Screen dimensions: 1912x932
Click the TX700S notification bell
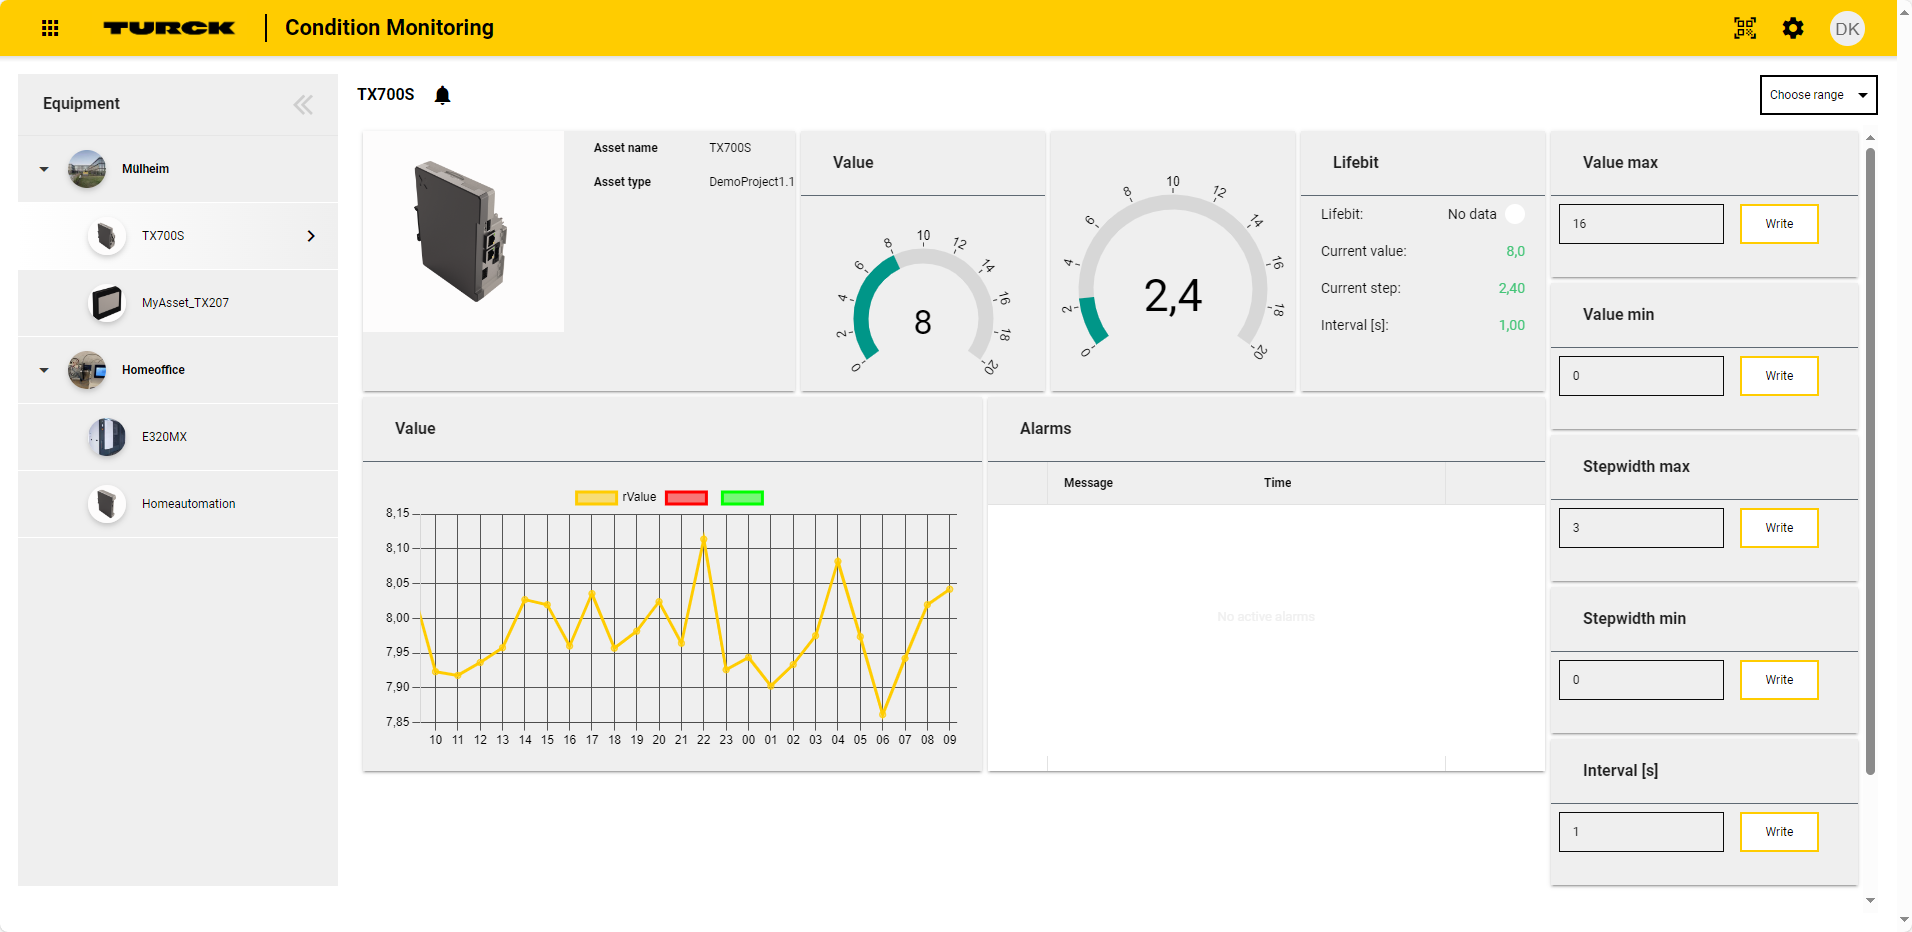(x=442, y=95)
